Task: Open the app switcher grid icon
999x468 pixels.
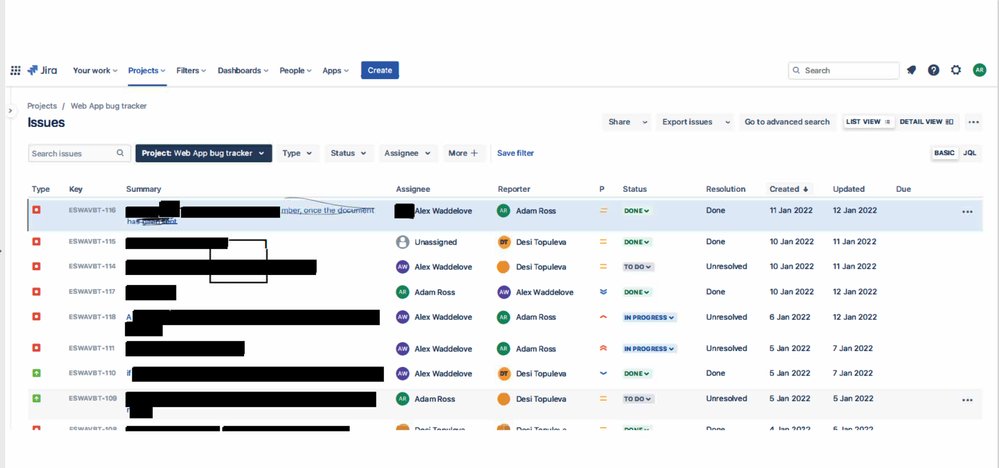Action: click(15, 70)
